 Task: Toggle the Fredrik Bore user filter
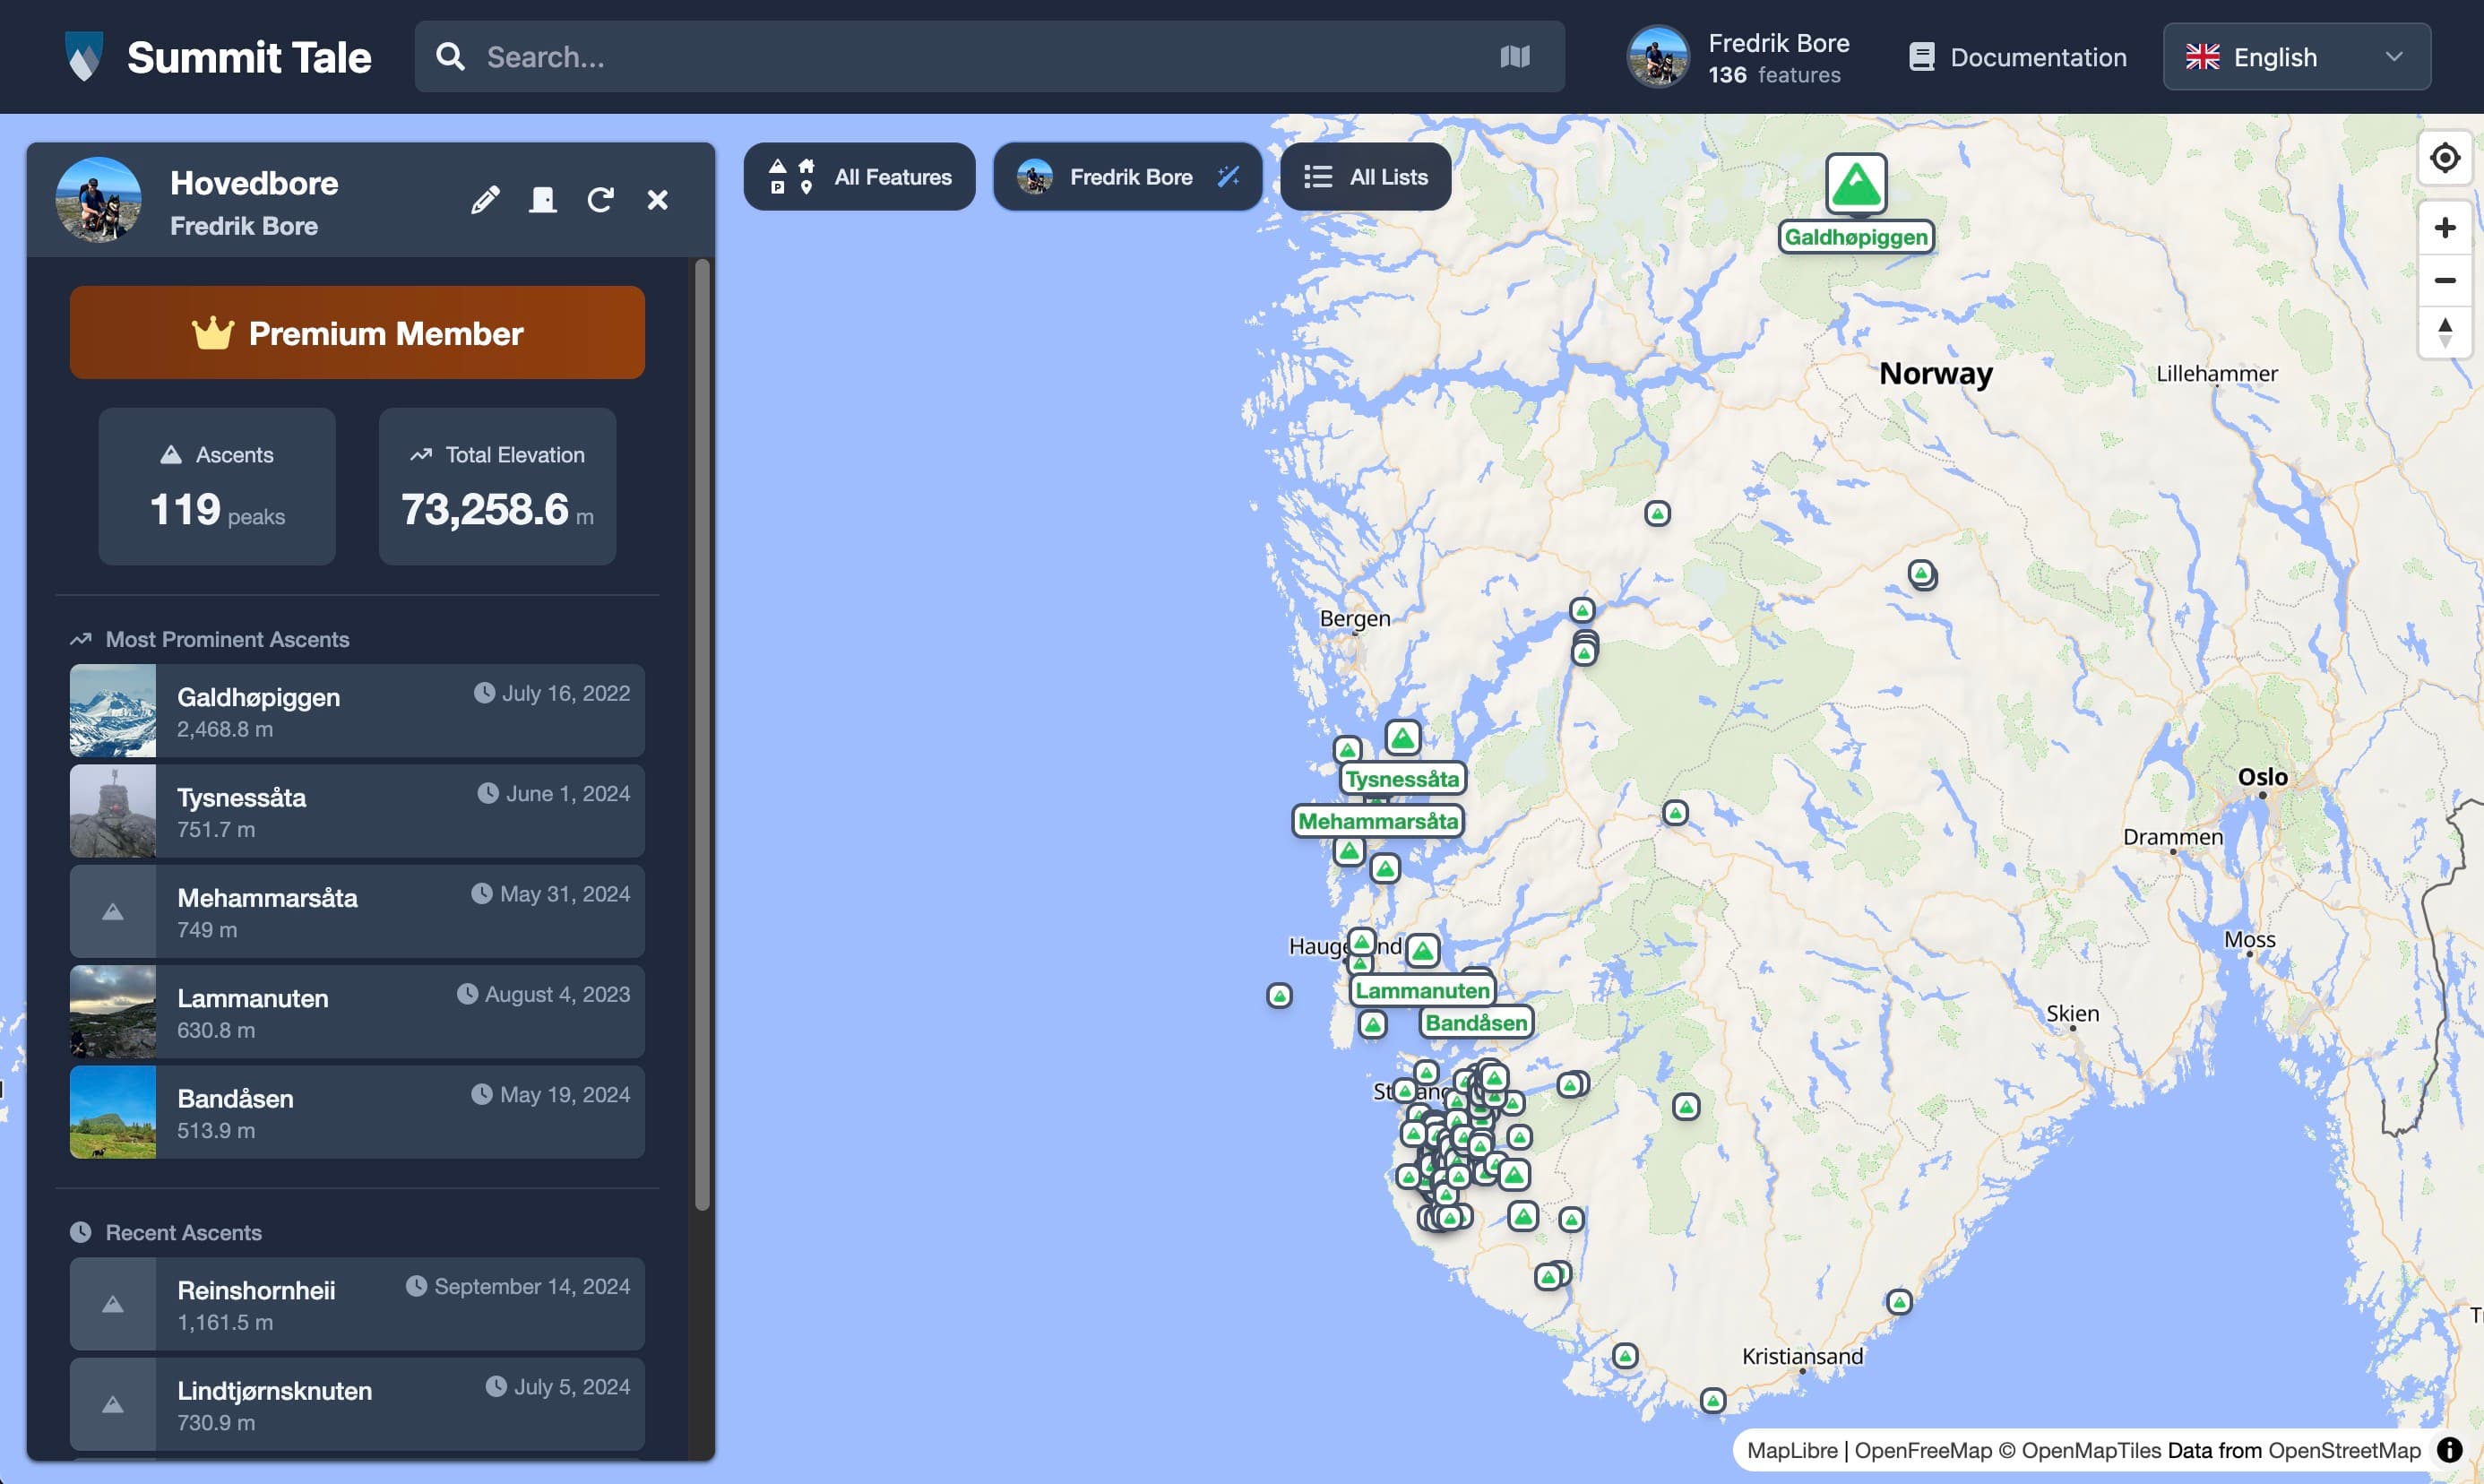(1127, 177)
